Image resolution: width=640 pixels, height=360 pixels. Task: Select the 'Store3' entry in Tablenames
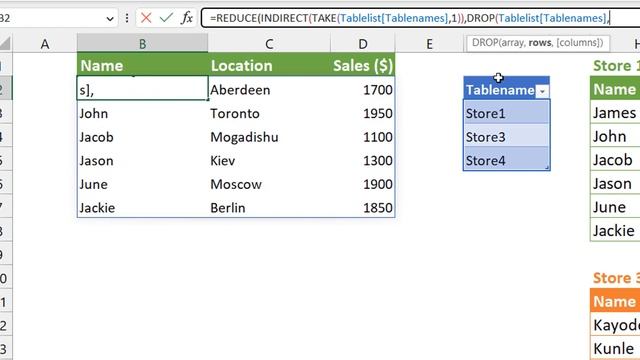(507, 137)
